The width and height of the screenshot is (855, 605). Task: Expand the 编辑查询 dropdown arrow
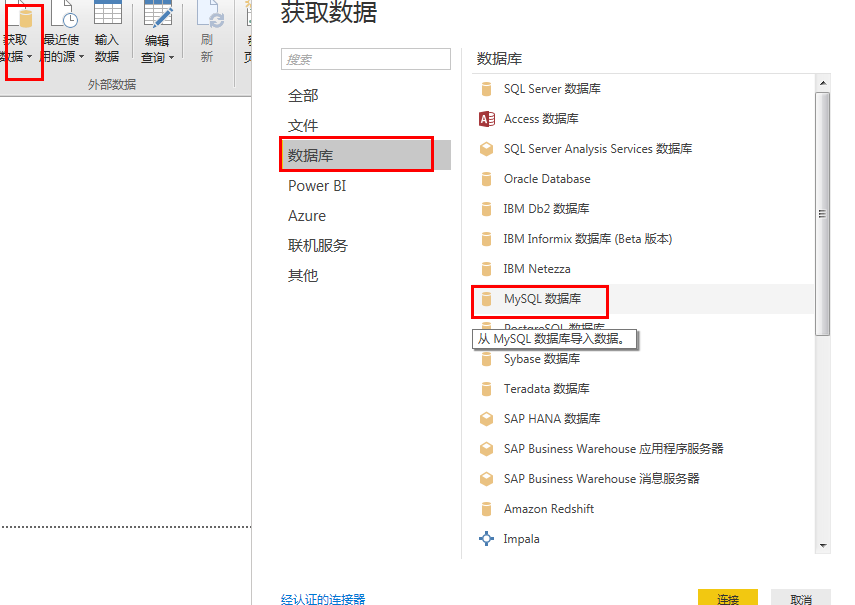171,57
